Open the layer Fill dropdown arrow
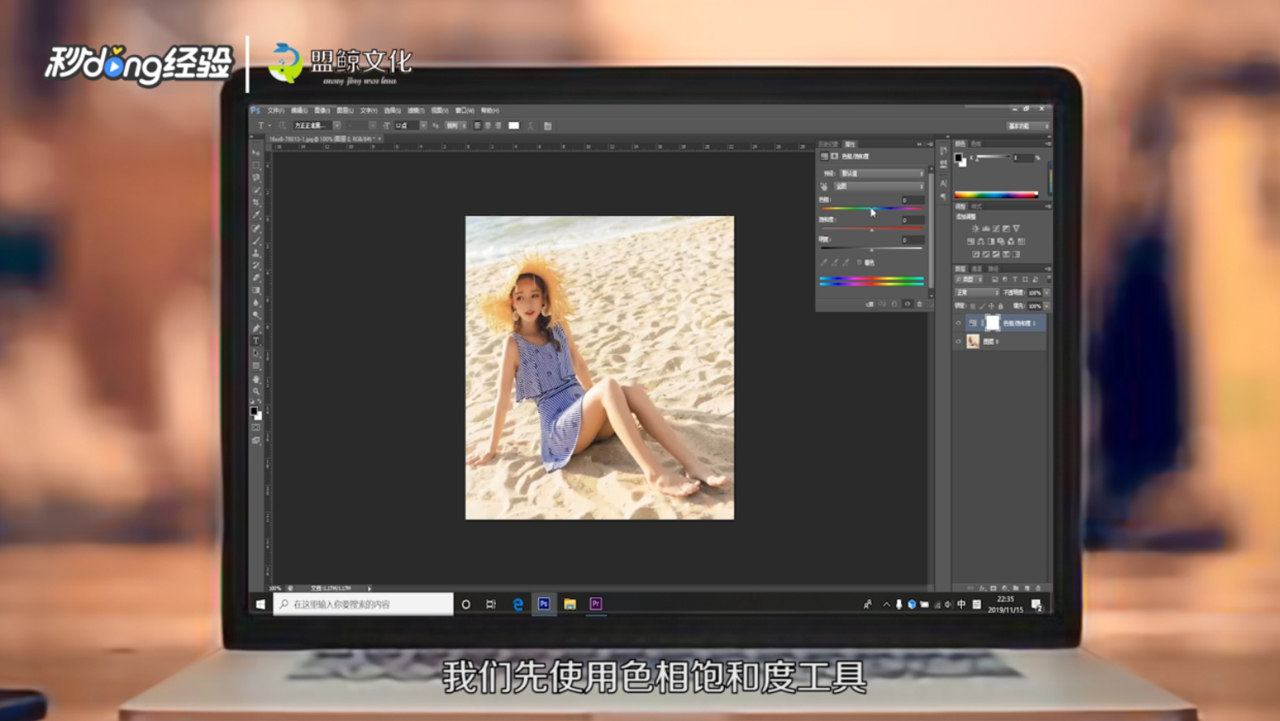The width and height of the screenshot is (1280, 721). click(1047, 306)
